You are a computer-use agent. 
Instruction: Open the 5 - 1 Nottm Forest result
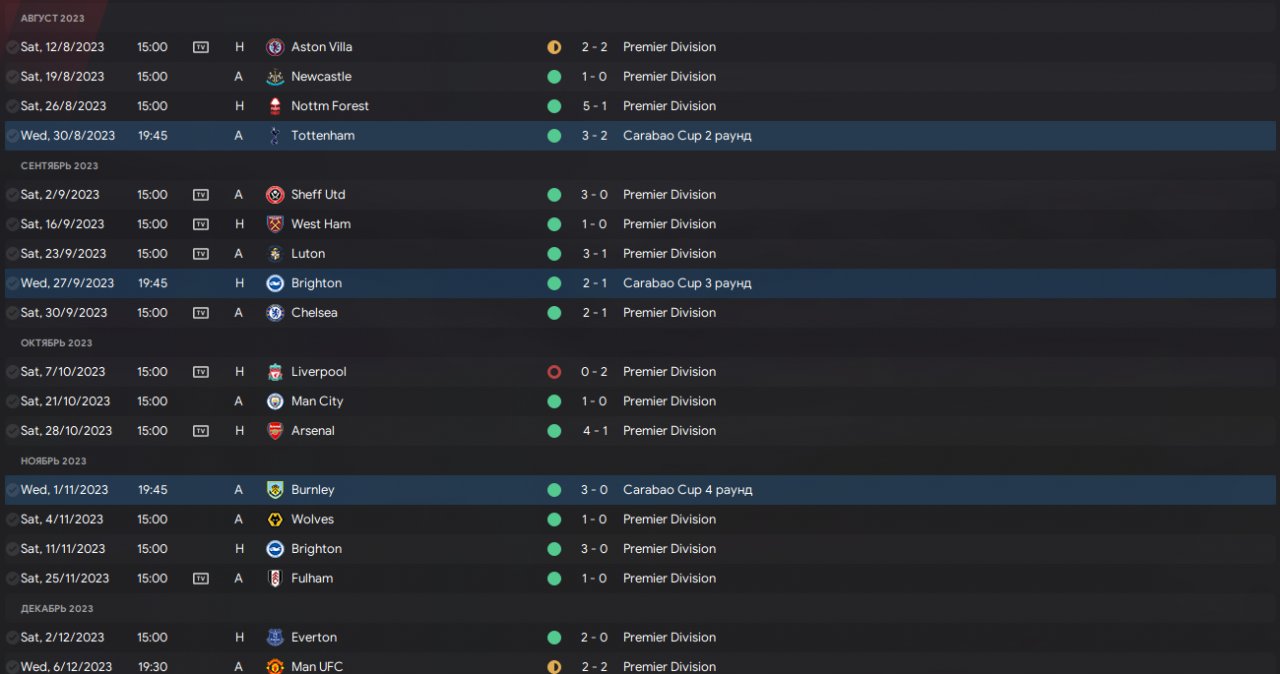coord(594,106)
